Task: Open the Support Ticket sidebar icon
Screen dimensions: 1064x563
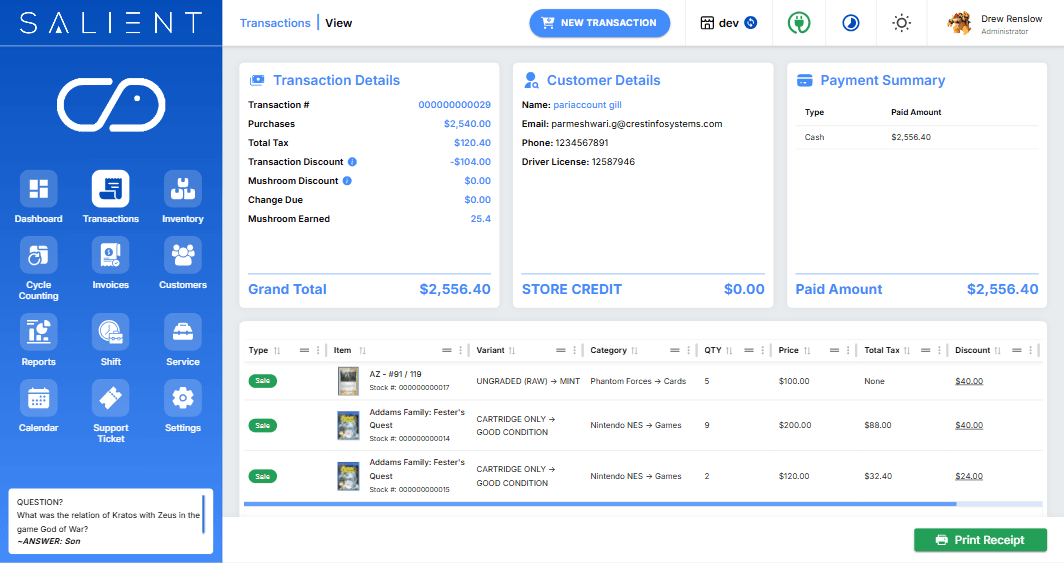Action: pos(111,397)
